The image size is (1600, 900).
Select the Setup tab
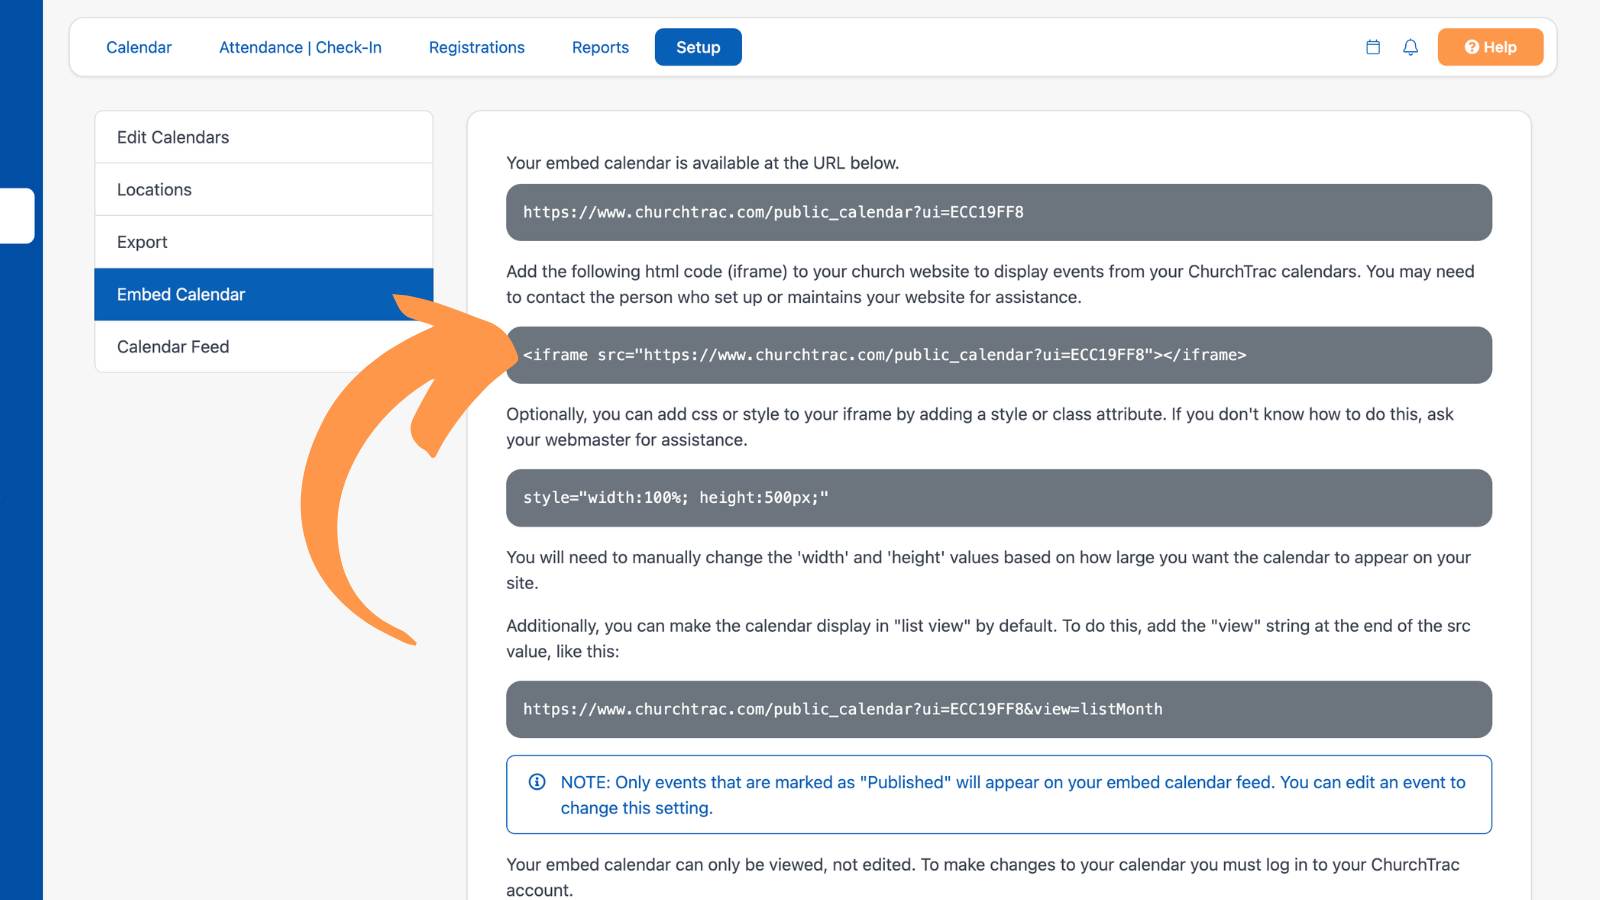[x=698, y=47]
